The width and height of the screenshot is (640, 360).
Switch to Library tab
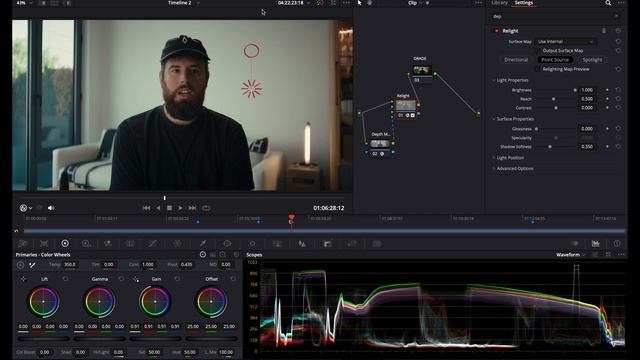click(499, 3)
